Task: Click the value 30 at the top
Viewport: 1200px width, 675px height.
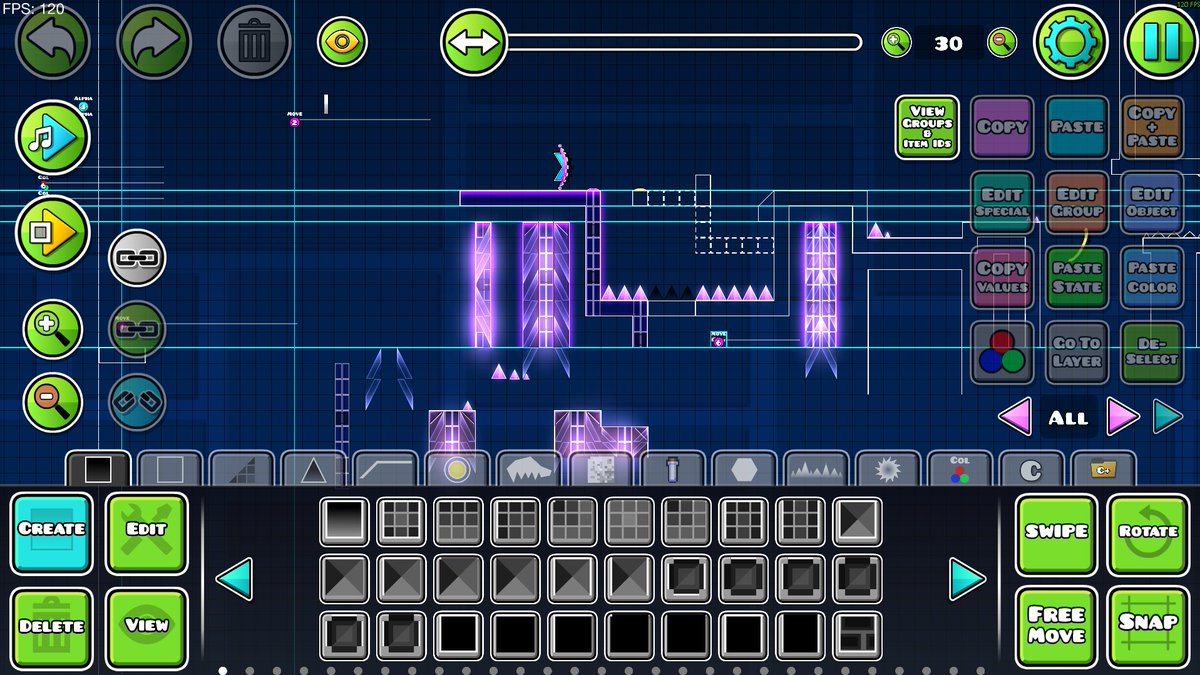Action: click(948, 43)
